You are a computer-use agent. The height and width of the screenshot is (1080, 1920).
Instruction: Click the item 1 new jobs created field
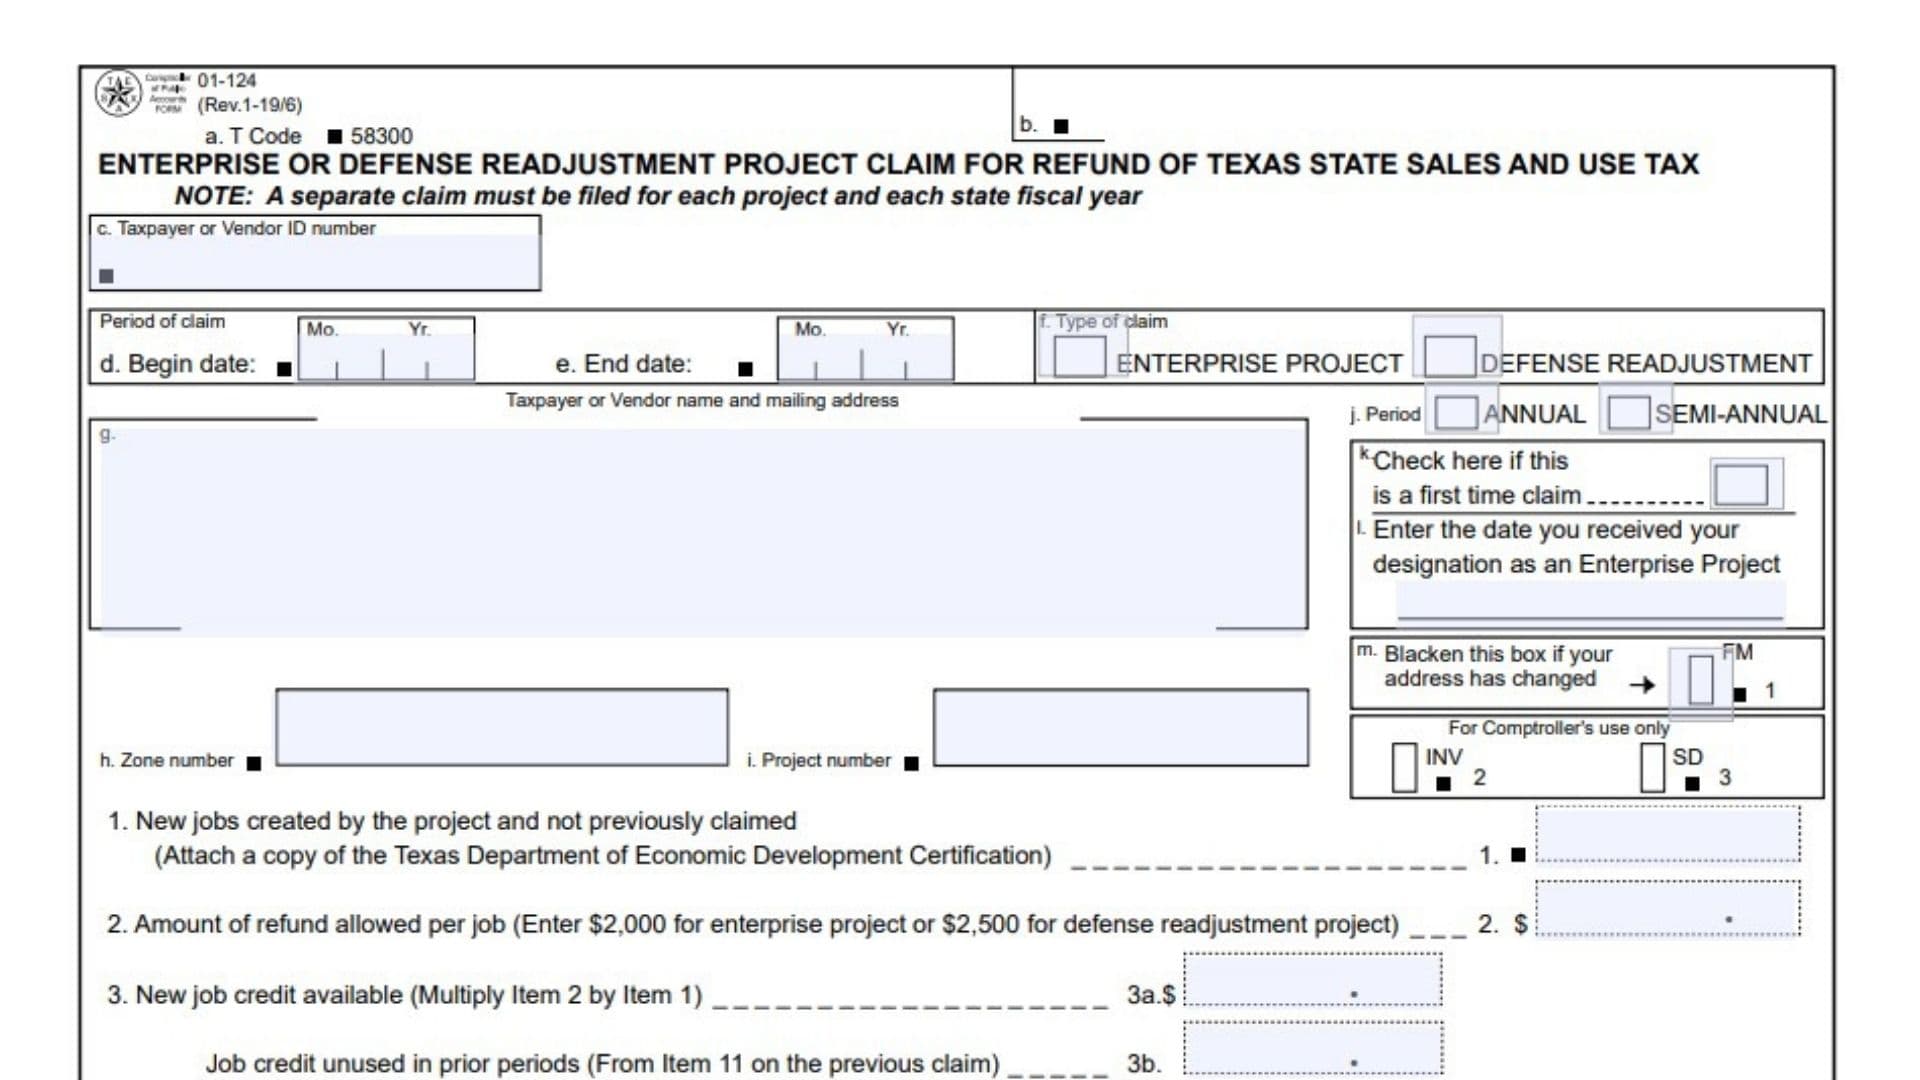tap(1668, 835)
